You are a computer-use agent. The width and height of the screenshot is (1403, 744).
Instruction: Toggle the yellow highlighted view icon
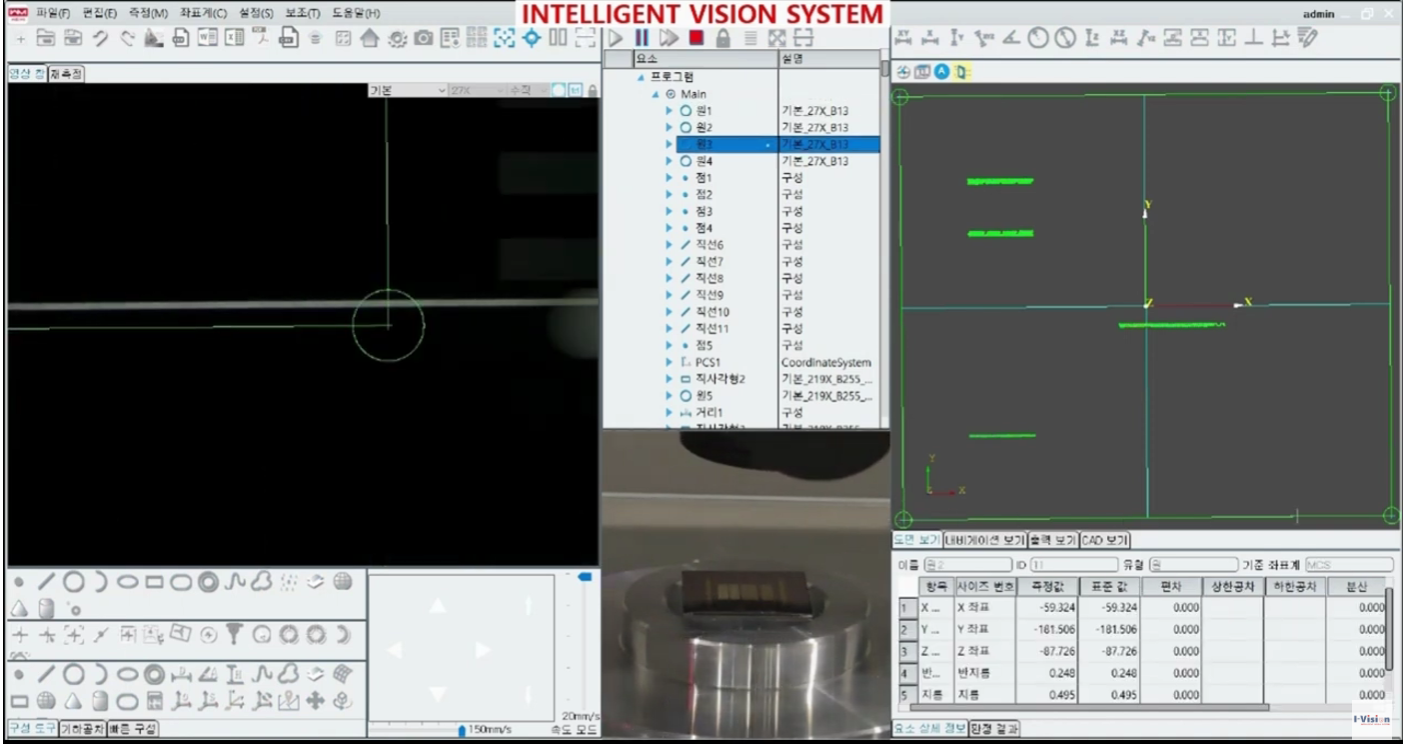click(x=960, y=72)
